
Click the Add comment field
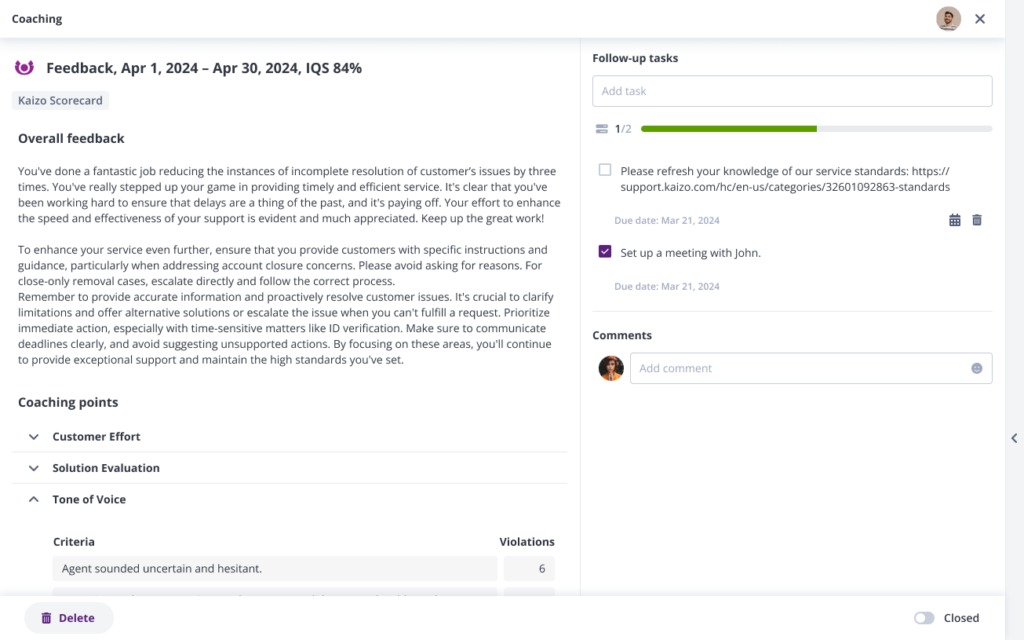[x=800, y=368]
